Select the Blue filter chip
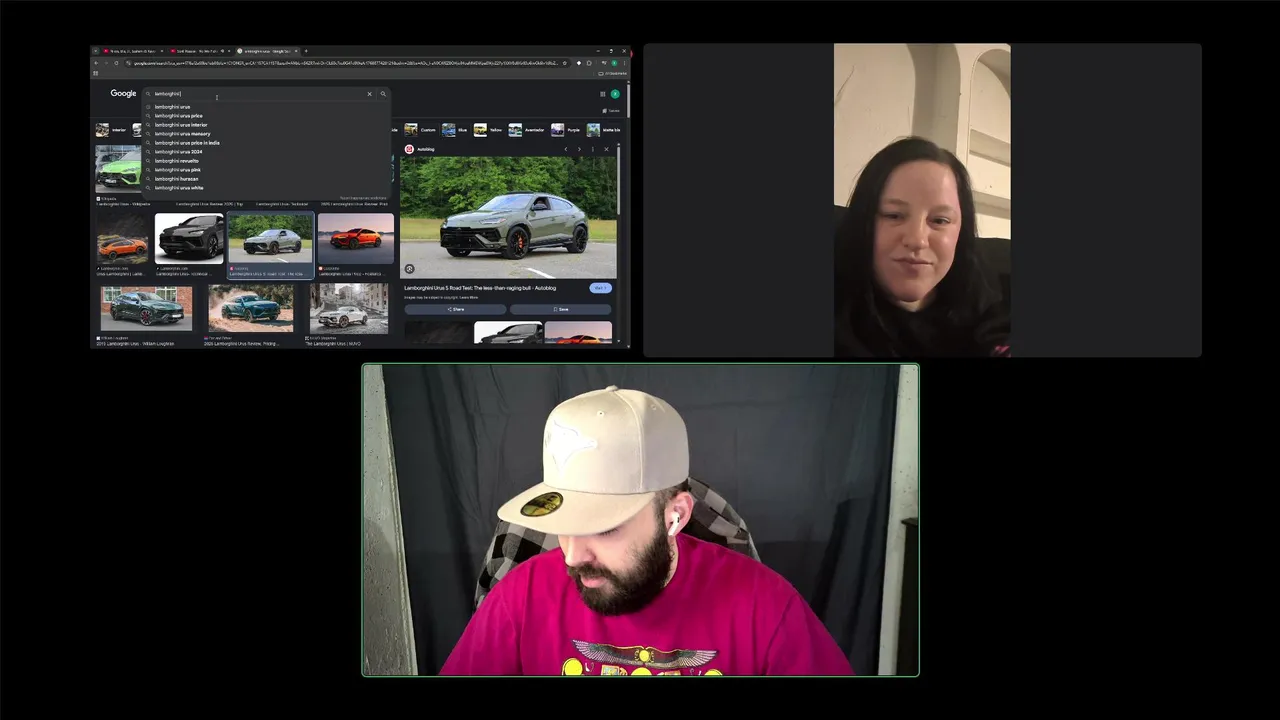Viewport: 1280px width, 720px height. [x=455, y=130]
